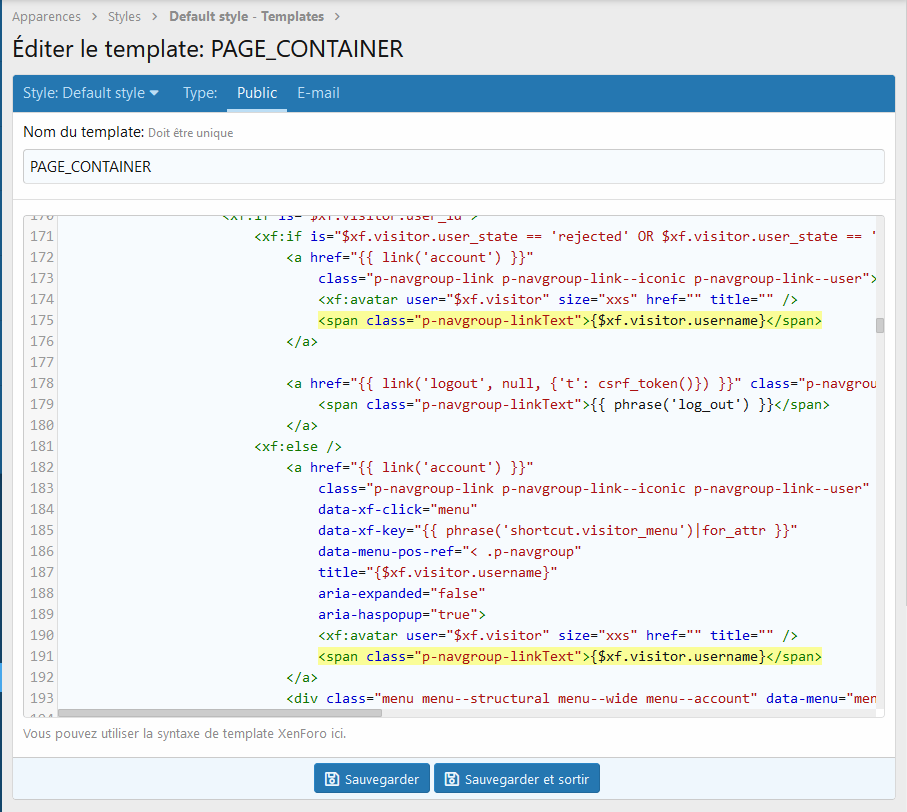Place cursor on highlighted line 175 span
Image resolution: width=907 pixels, height=812 pixels.
pos(570,320)
